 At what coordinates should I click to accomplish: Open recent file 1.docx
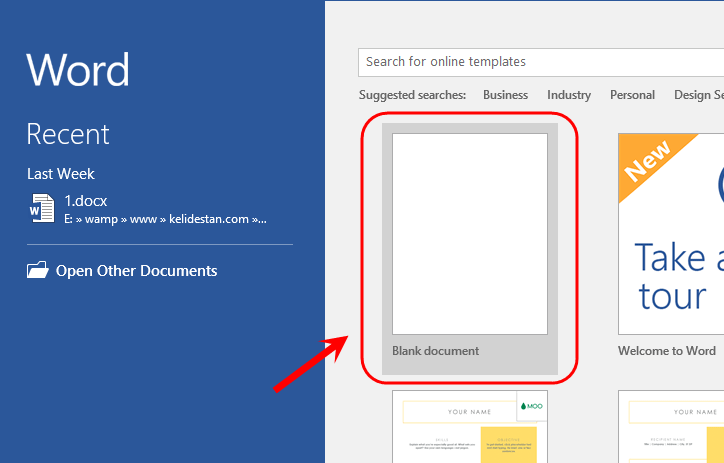point(160,209)
